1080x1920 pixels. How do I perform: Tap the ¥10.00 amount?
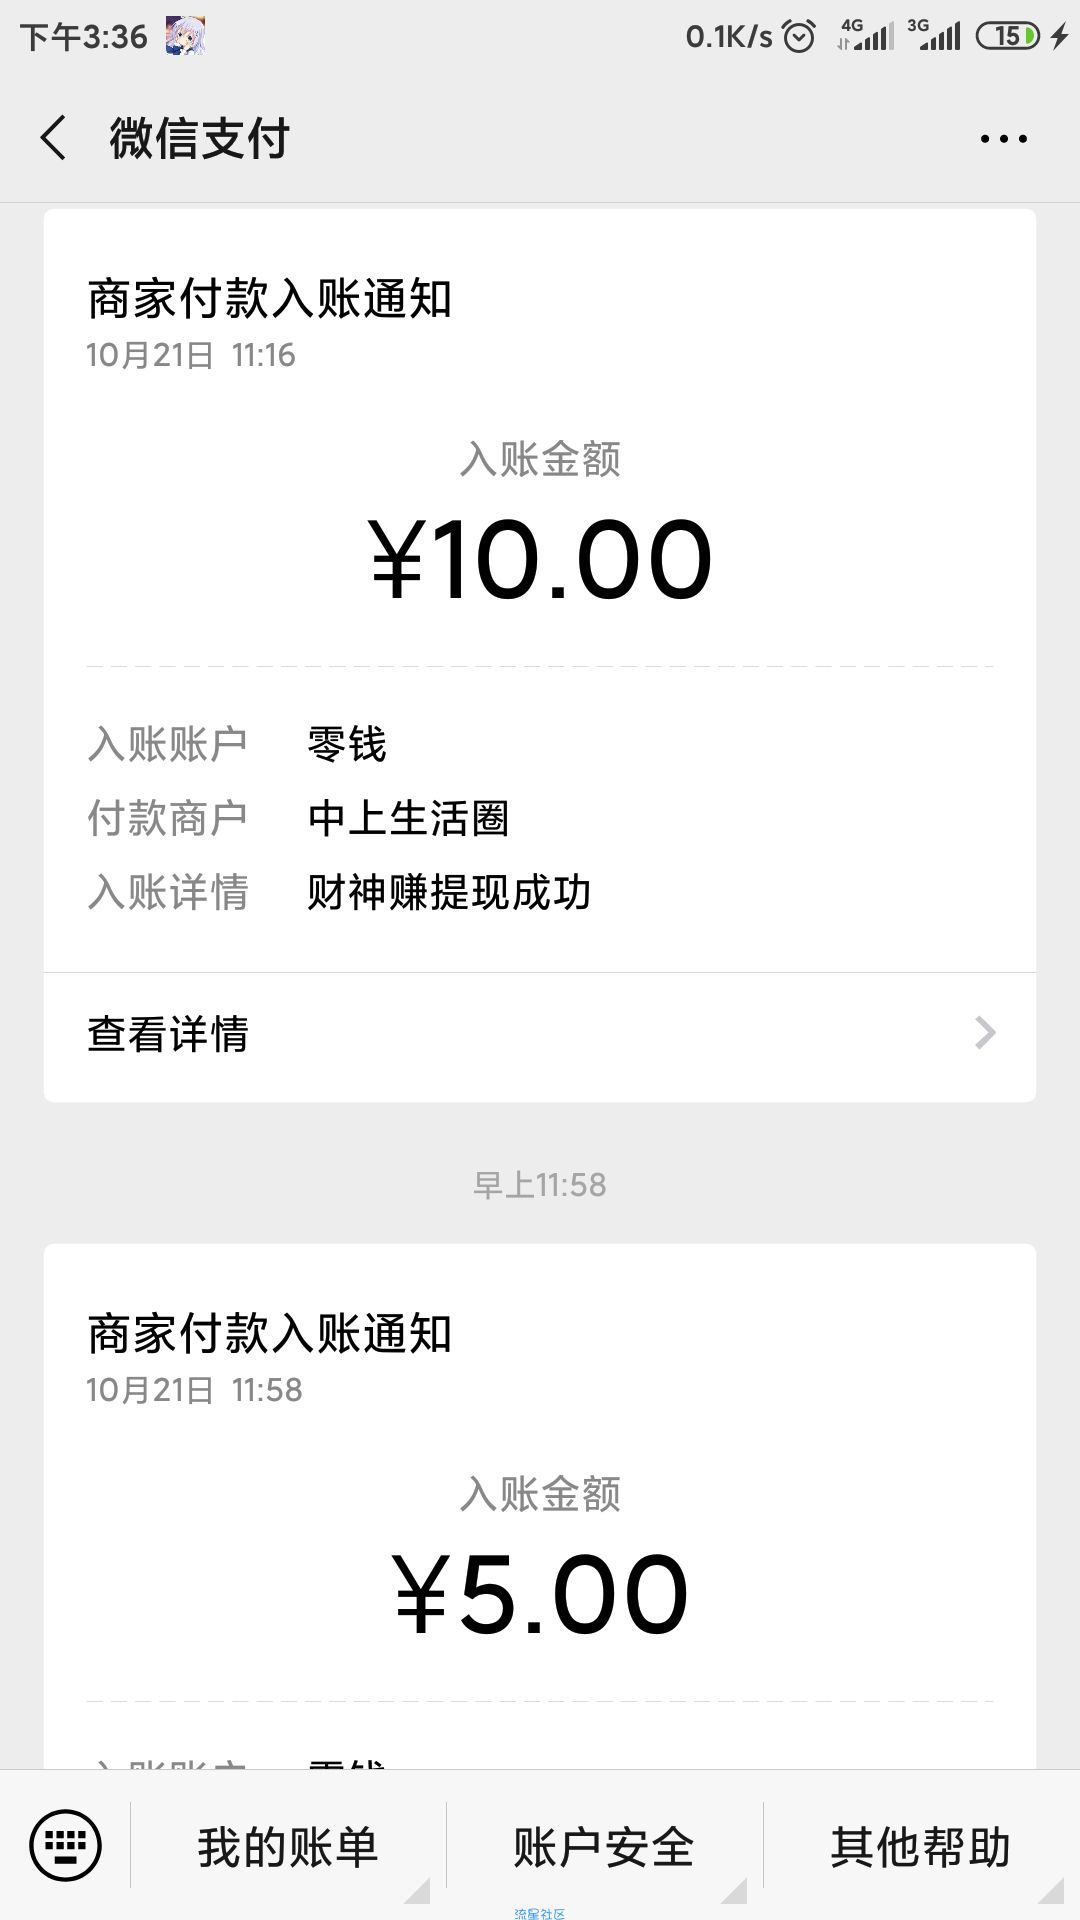coord(540,561)
